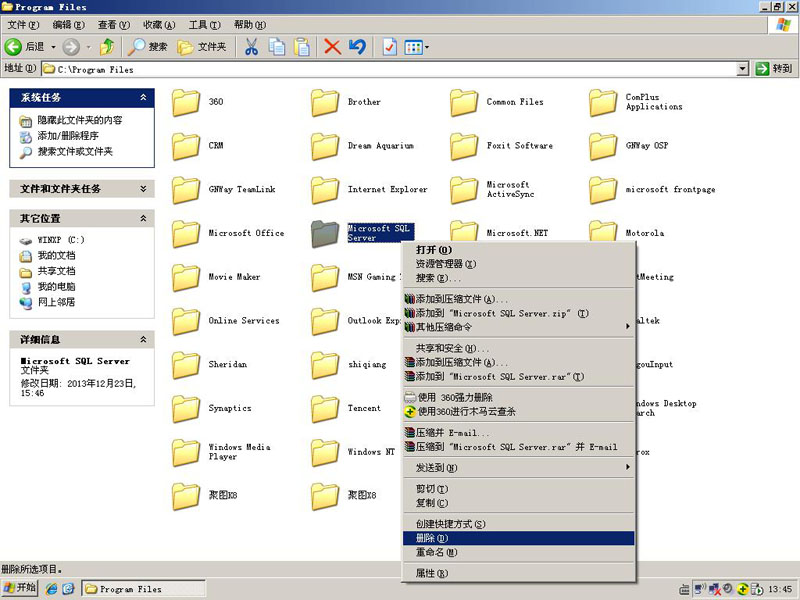Expand the address bar dropdown arrow
The height and width of the screenshot is (600, 800).
coord(742,69)
